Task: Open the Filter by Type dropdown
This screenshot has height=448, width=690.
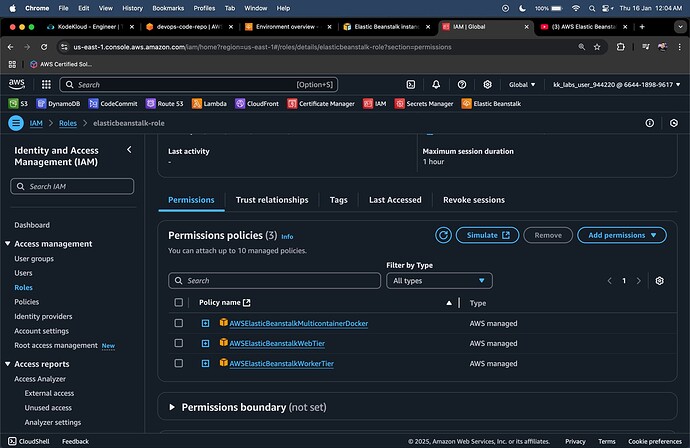Action: point(439,281)
